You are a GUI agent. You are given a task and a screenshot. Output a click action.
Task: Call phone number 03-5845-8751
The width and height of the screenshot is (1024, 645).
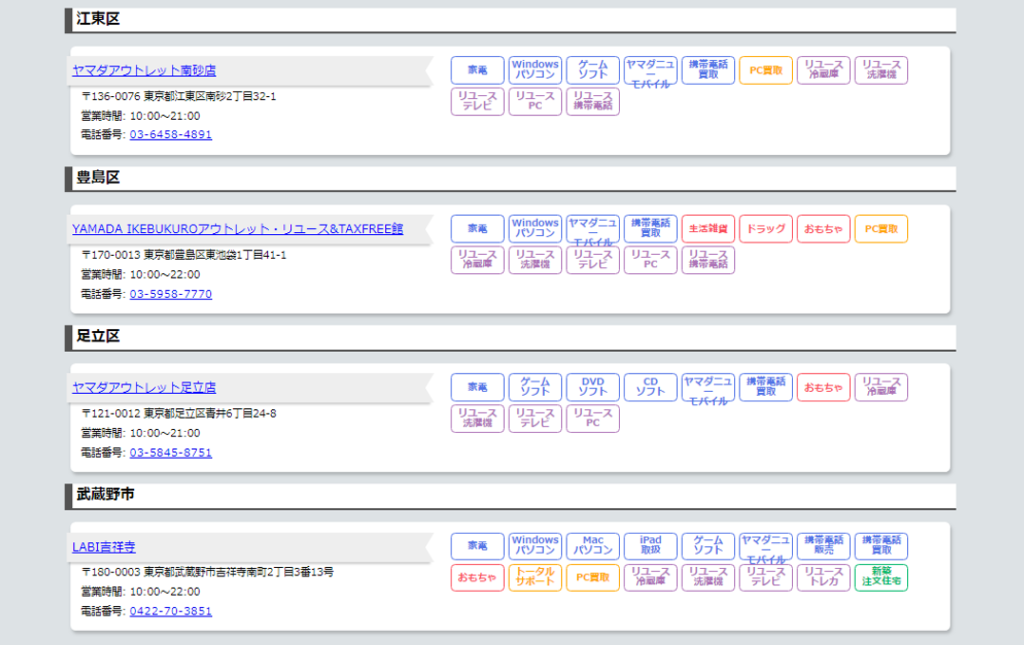pyautogui.click(x=170, y=452)
